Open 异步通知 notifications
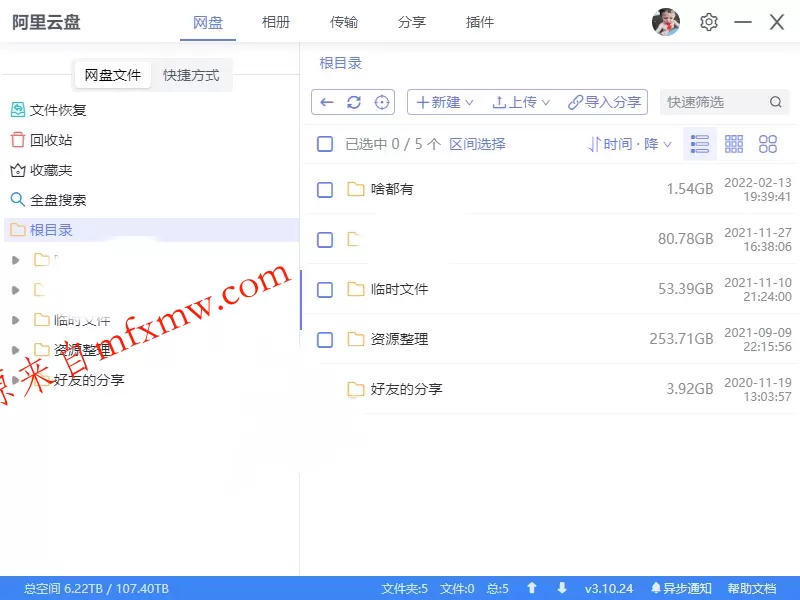 click(x=681, y=588)
